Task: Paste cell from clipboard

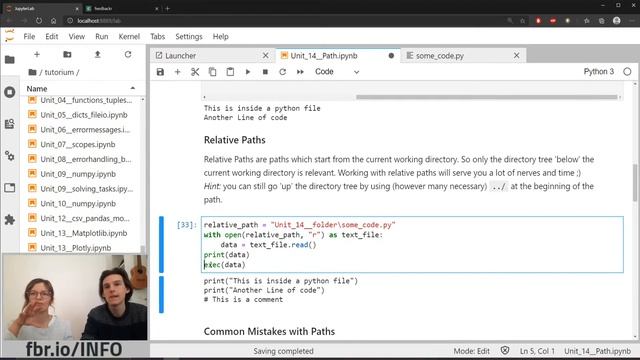Action: coord(230,72)
